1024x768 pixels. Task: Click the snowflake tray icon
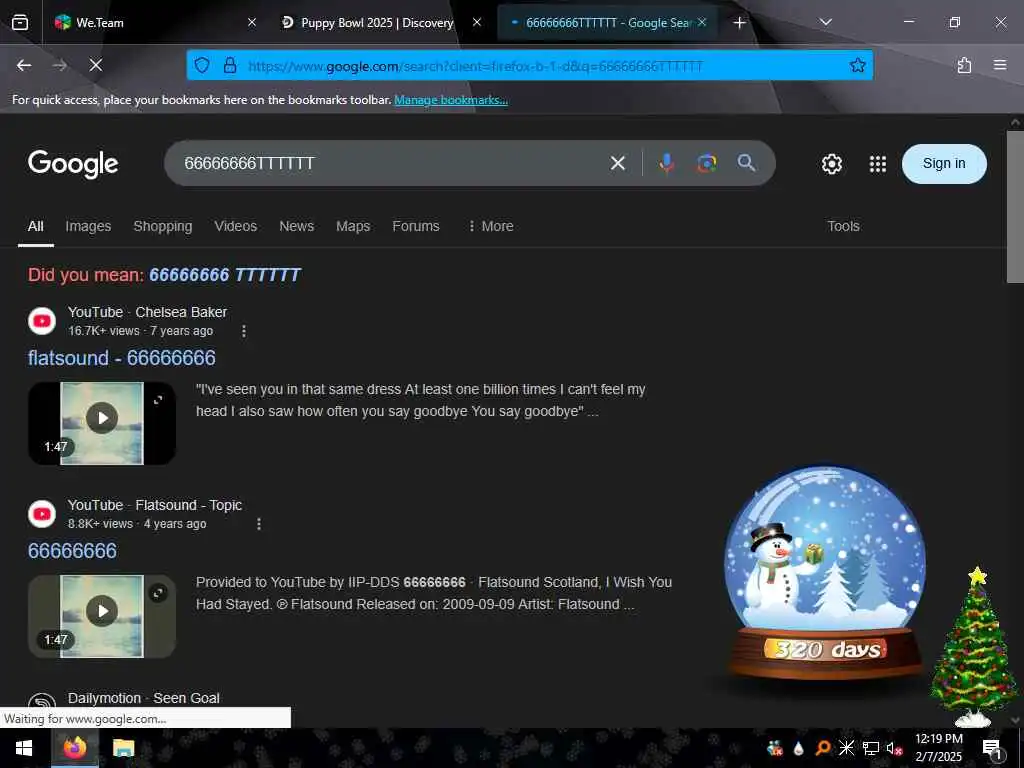click(x=846, y=748)
